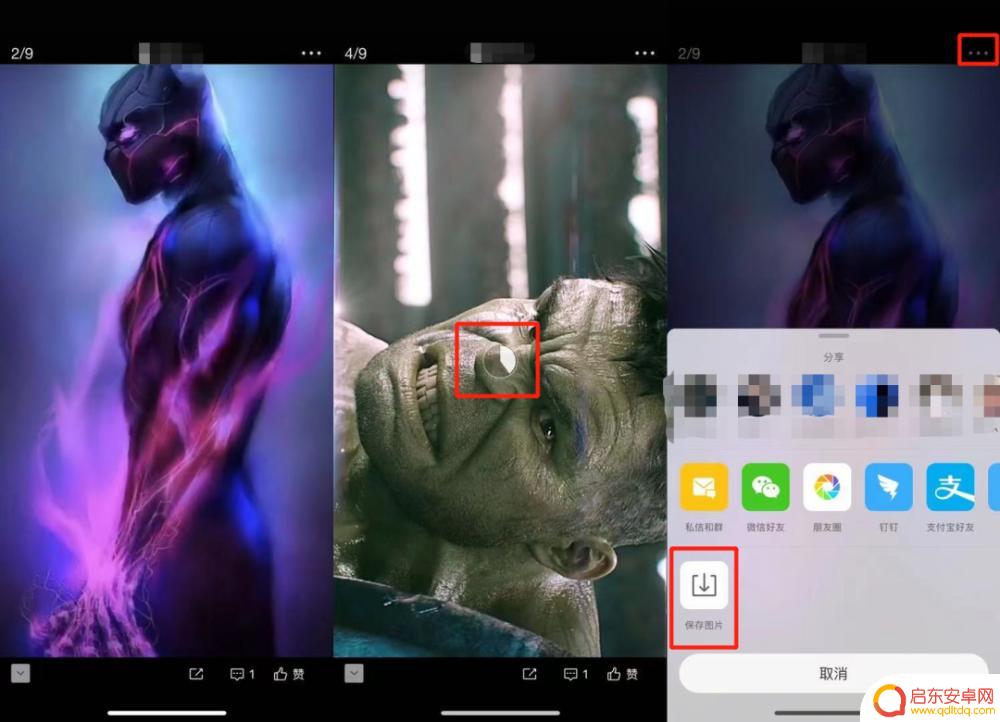Expand the caption chevron on the 4/9 screen
Screen dimensions: 1000x722
[354, 674]
